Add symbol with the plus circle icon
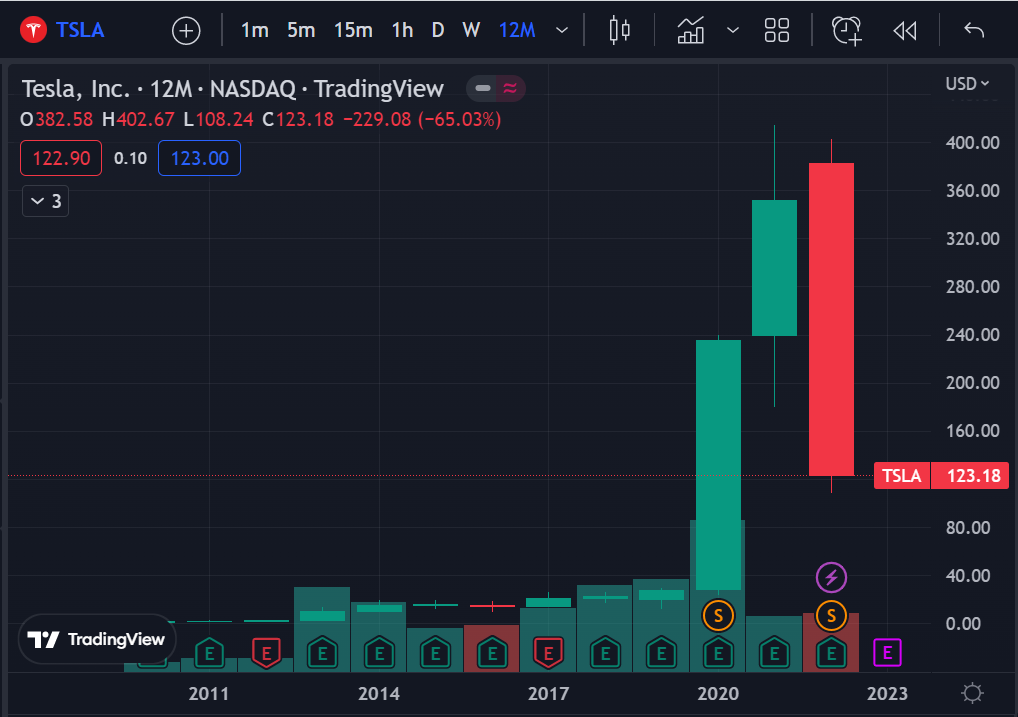Image resolution: width=1018 pixels, height=717 pixels. [186, 31]
